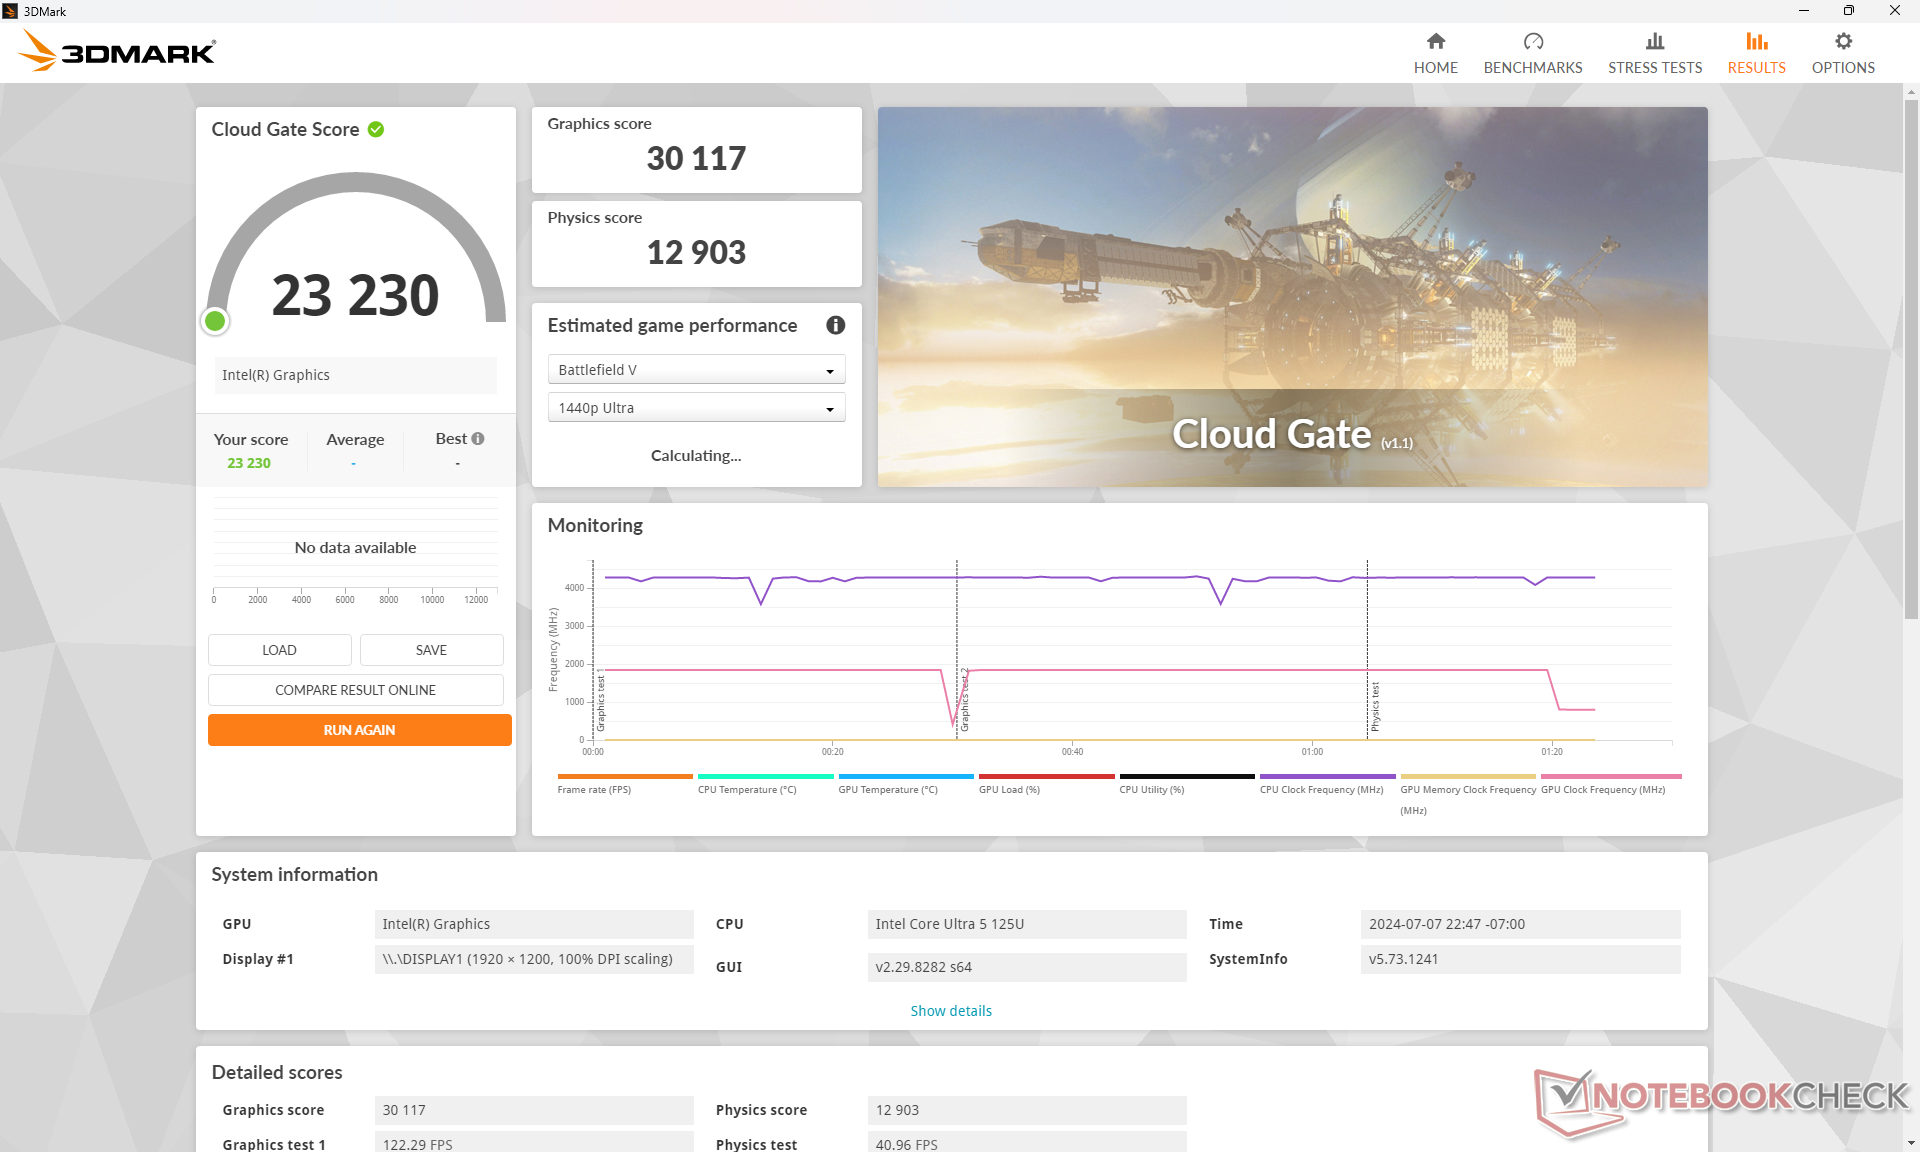Toggle GPU Clock Frequency legend series
This screenshot has height=1152, width=1920.
(x=1602, y=789)
